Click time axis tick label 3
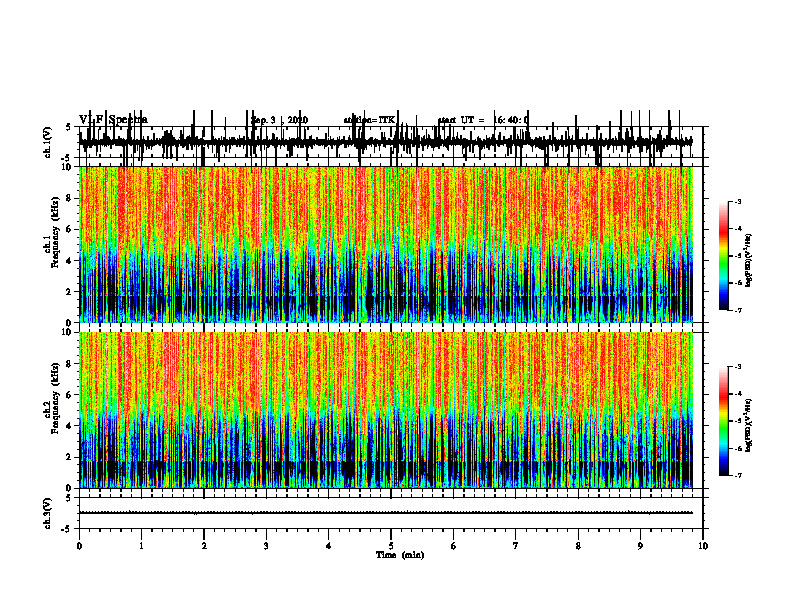 [x=266, y=546]
